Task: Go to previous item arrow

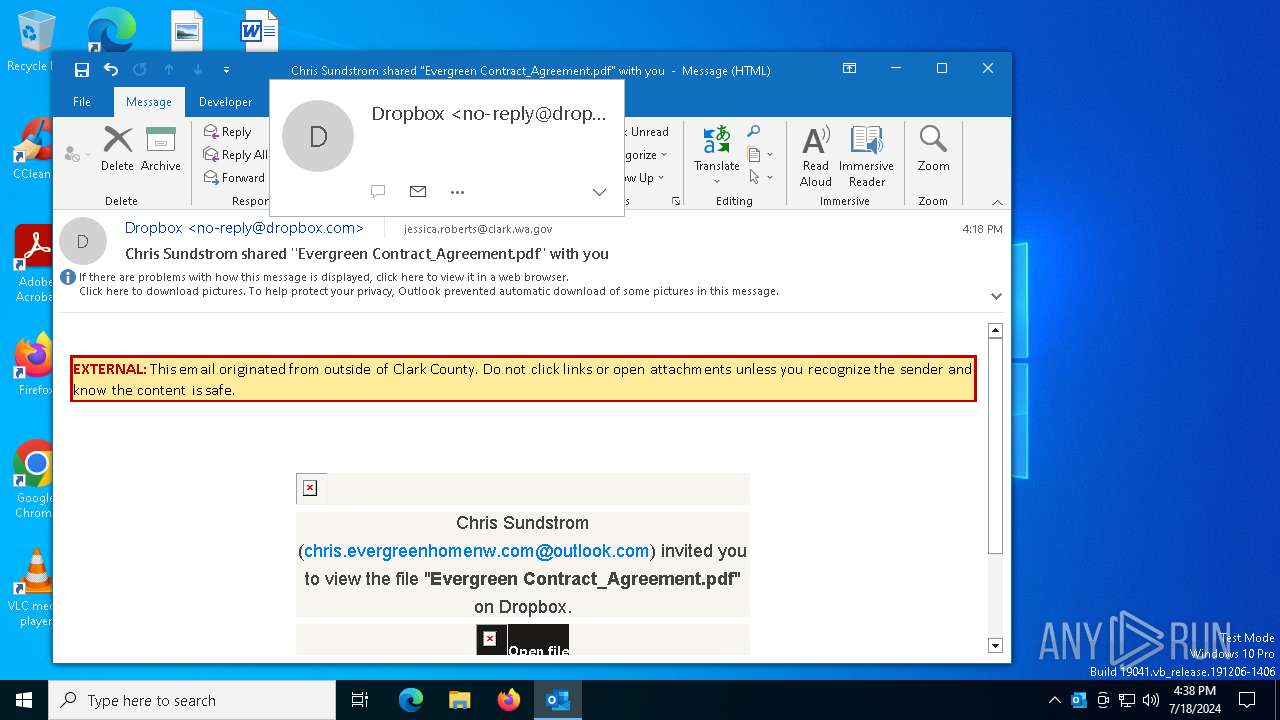Action: pos(169,70)
